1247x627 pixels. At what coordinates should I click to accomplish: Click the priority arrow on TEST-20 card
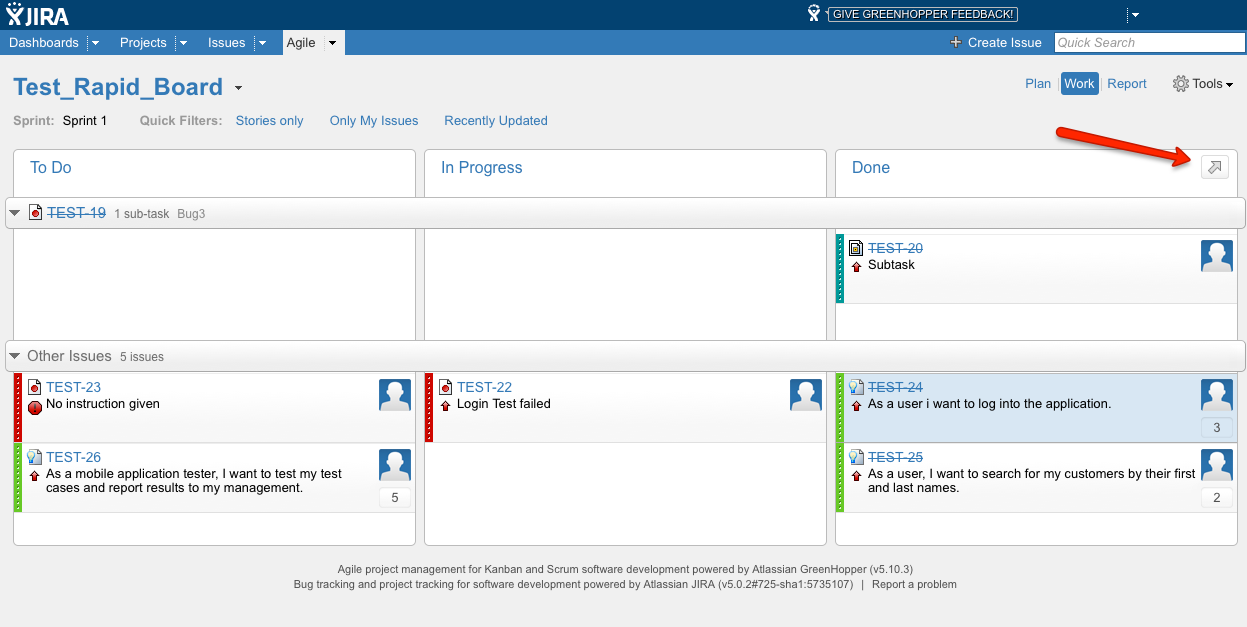(856, 266)
